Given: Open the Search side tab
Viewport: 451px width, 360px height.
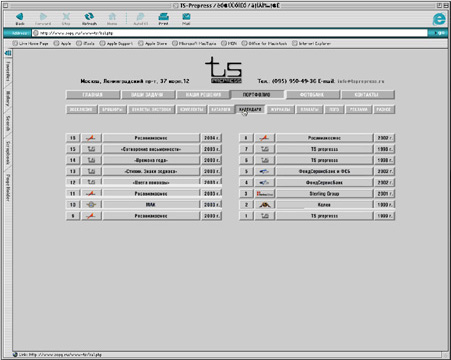Looking at the screenshot, I should click(x=8, y=124).
